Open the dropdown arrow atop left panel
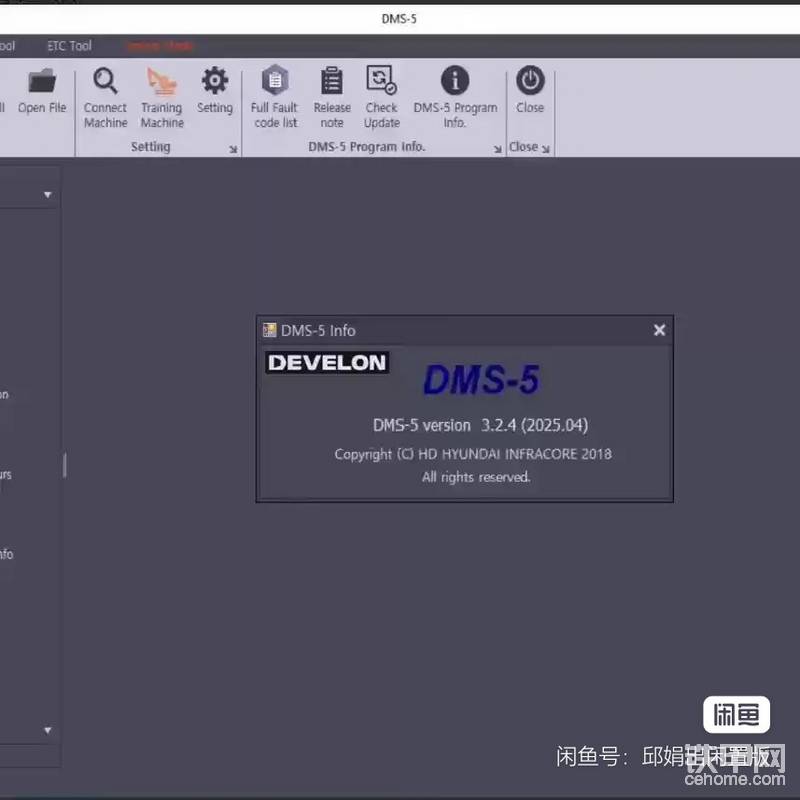 point(47,195)
